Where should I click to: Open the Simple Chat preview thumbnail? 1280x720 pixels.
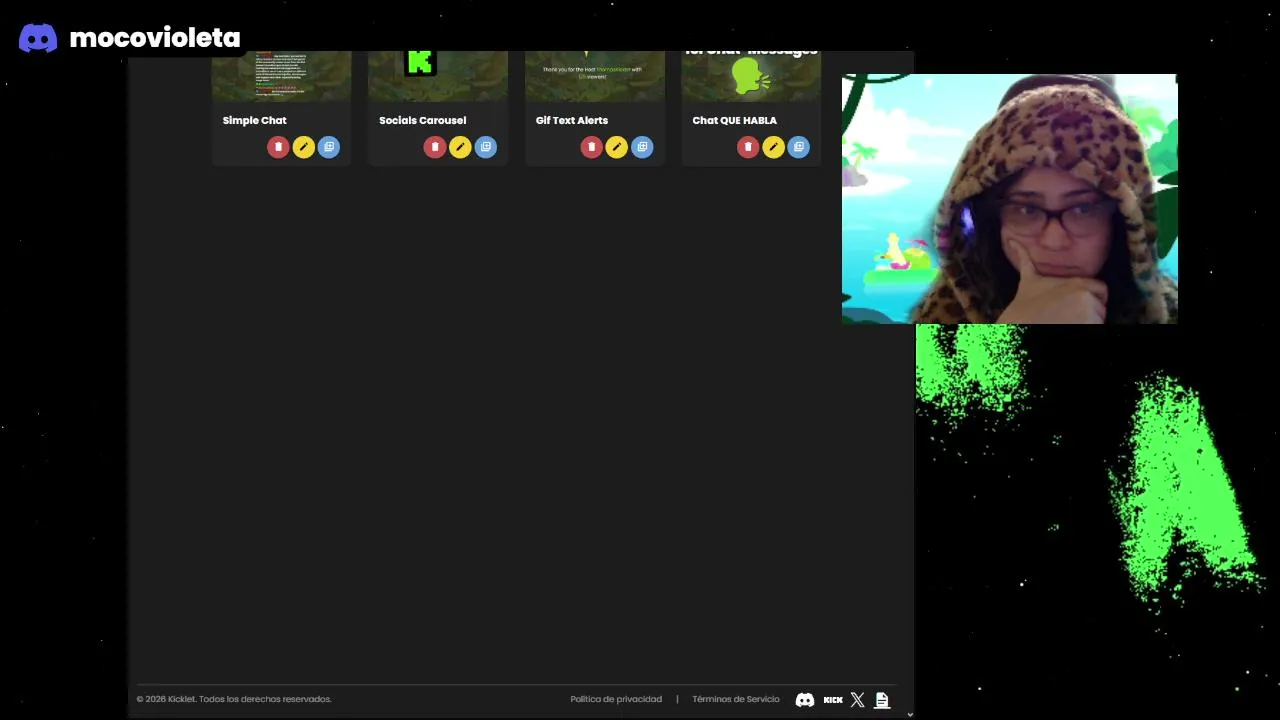tap(281, 76)
